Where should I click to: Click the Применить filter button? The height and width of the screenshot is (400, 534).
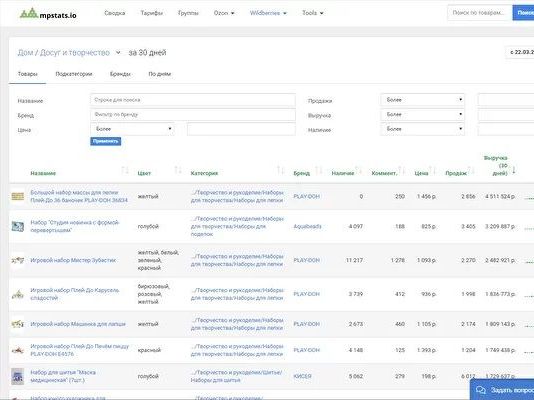(x=106, y=141)
